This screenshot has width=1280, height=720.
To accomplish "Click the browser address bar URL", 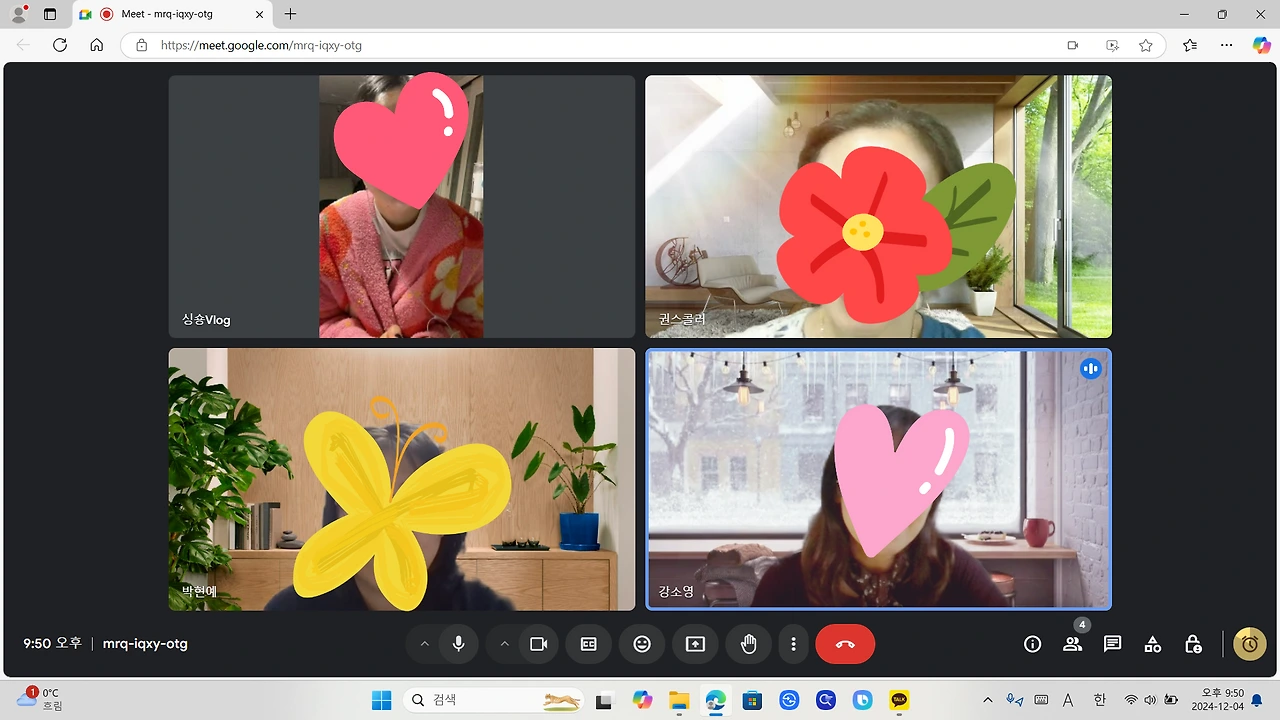I will point(261,45).
